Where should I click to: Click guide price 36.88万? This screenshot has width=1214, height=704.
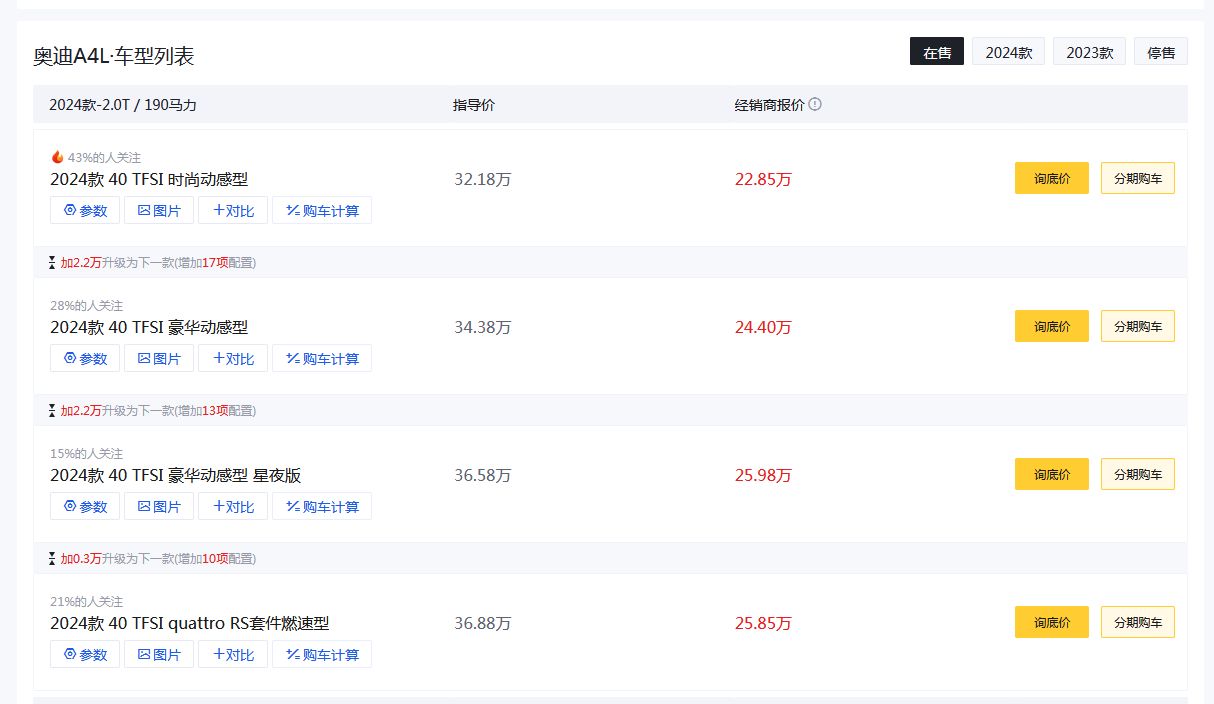click(x=482, y=624)
